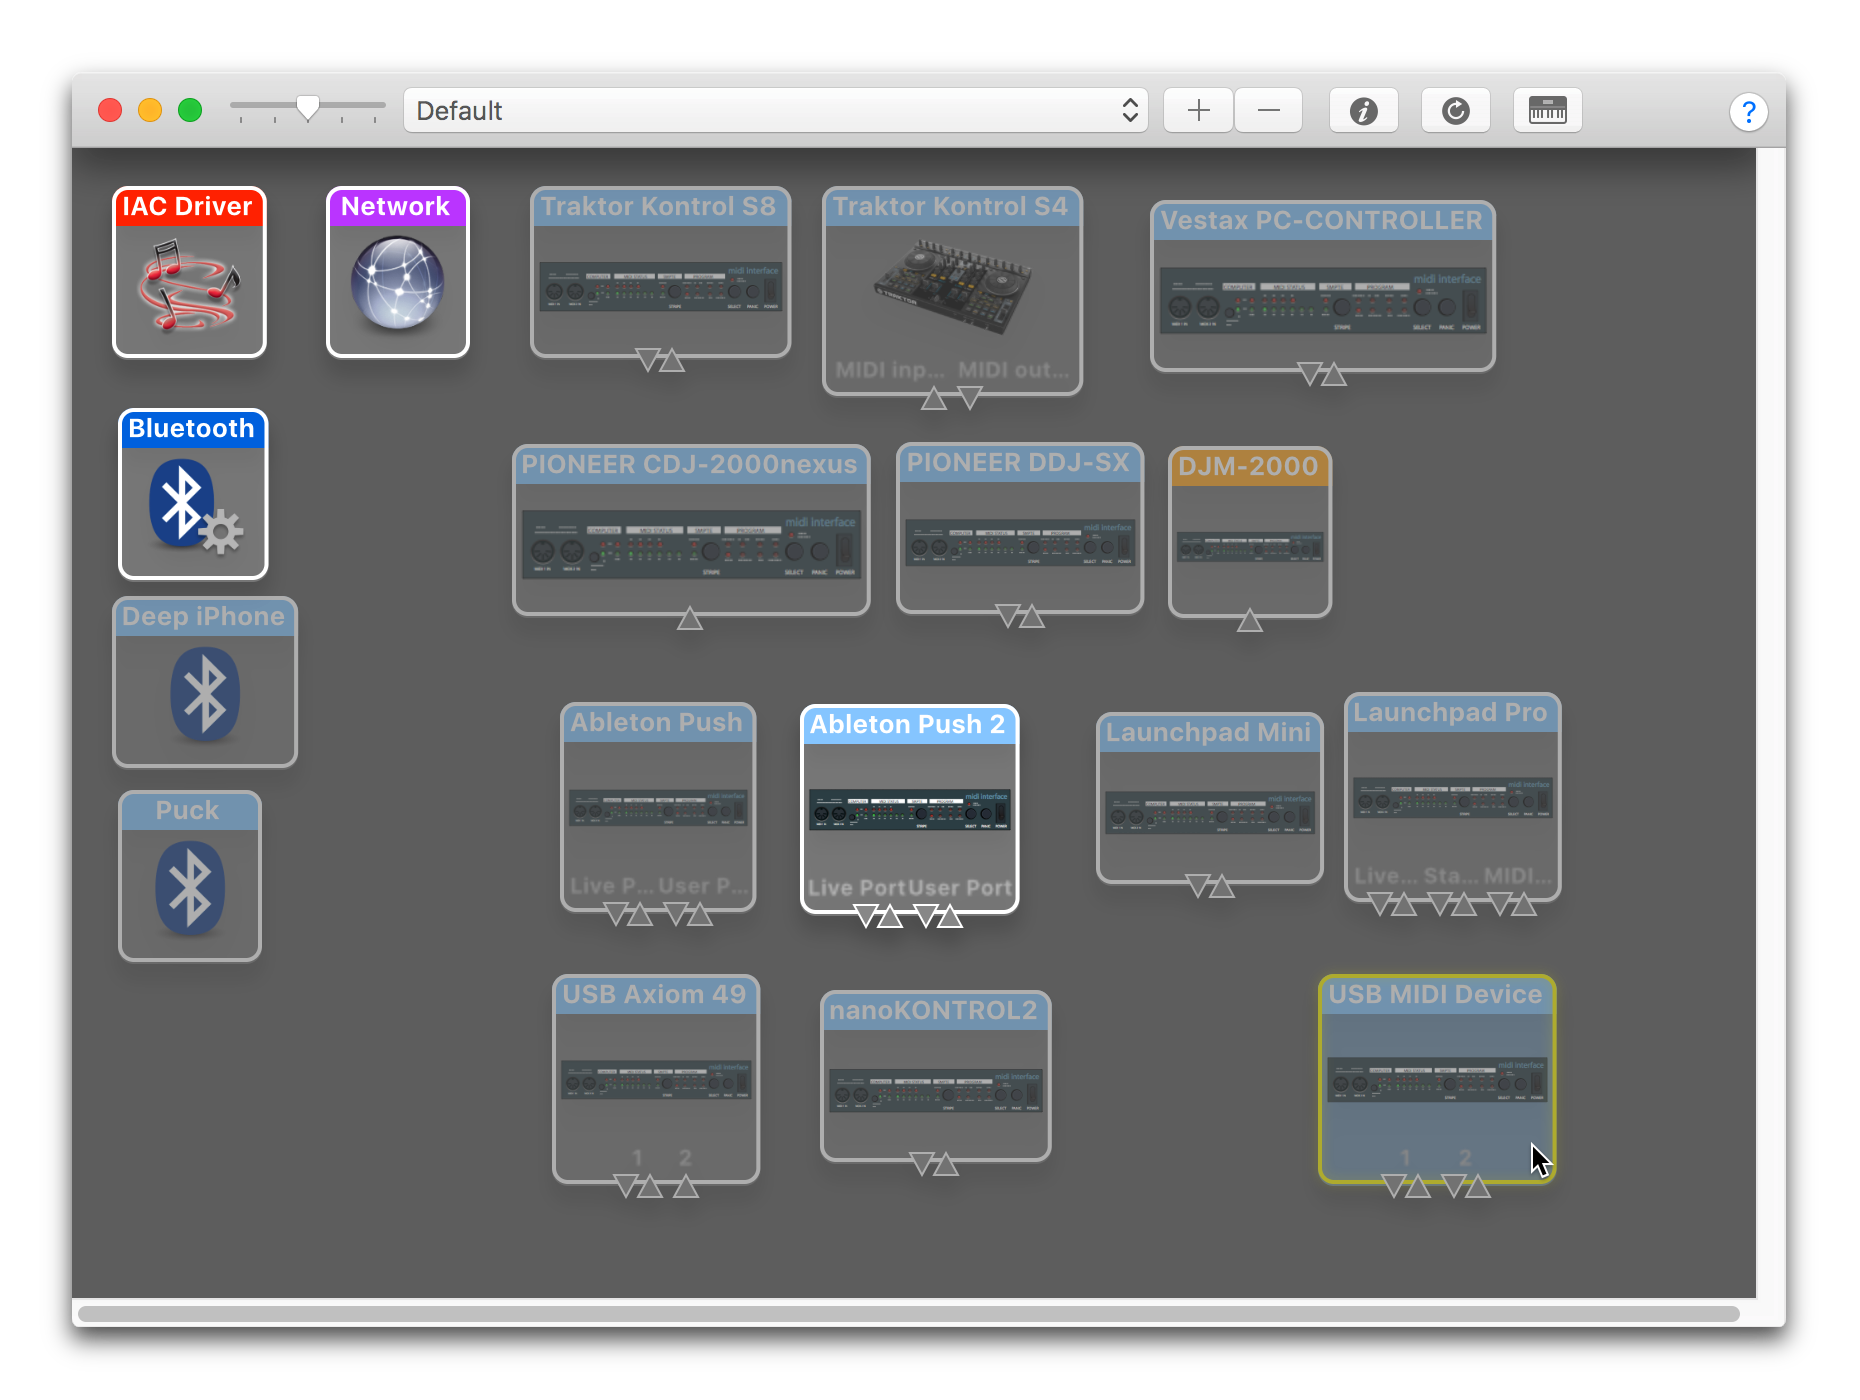Screen dimensions: 1860x1400
Task: Select the Launchpad Pro device
Action: (1452, 797)
